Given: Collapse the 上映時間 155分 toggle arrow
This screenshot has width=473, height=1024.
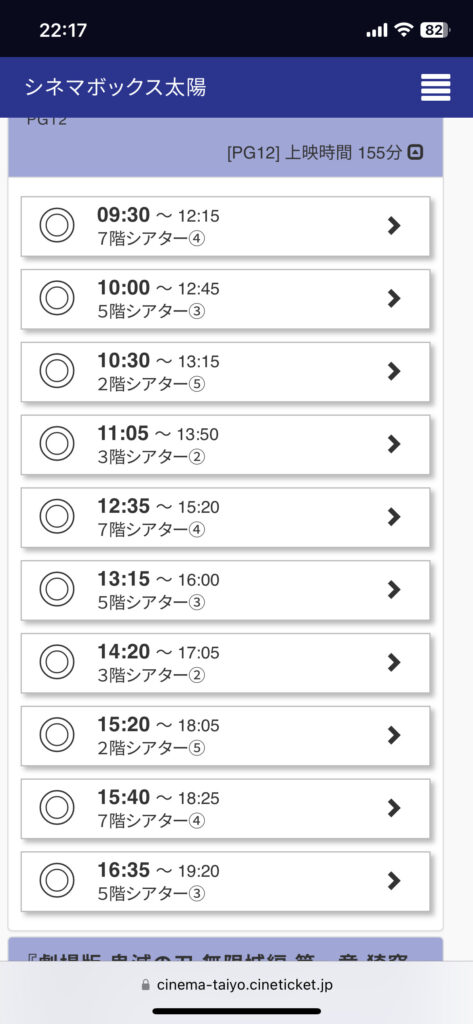Looking at the screenshot, I should coord(416,153).
